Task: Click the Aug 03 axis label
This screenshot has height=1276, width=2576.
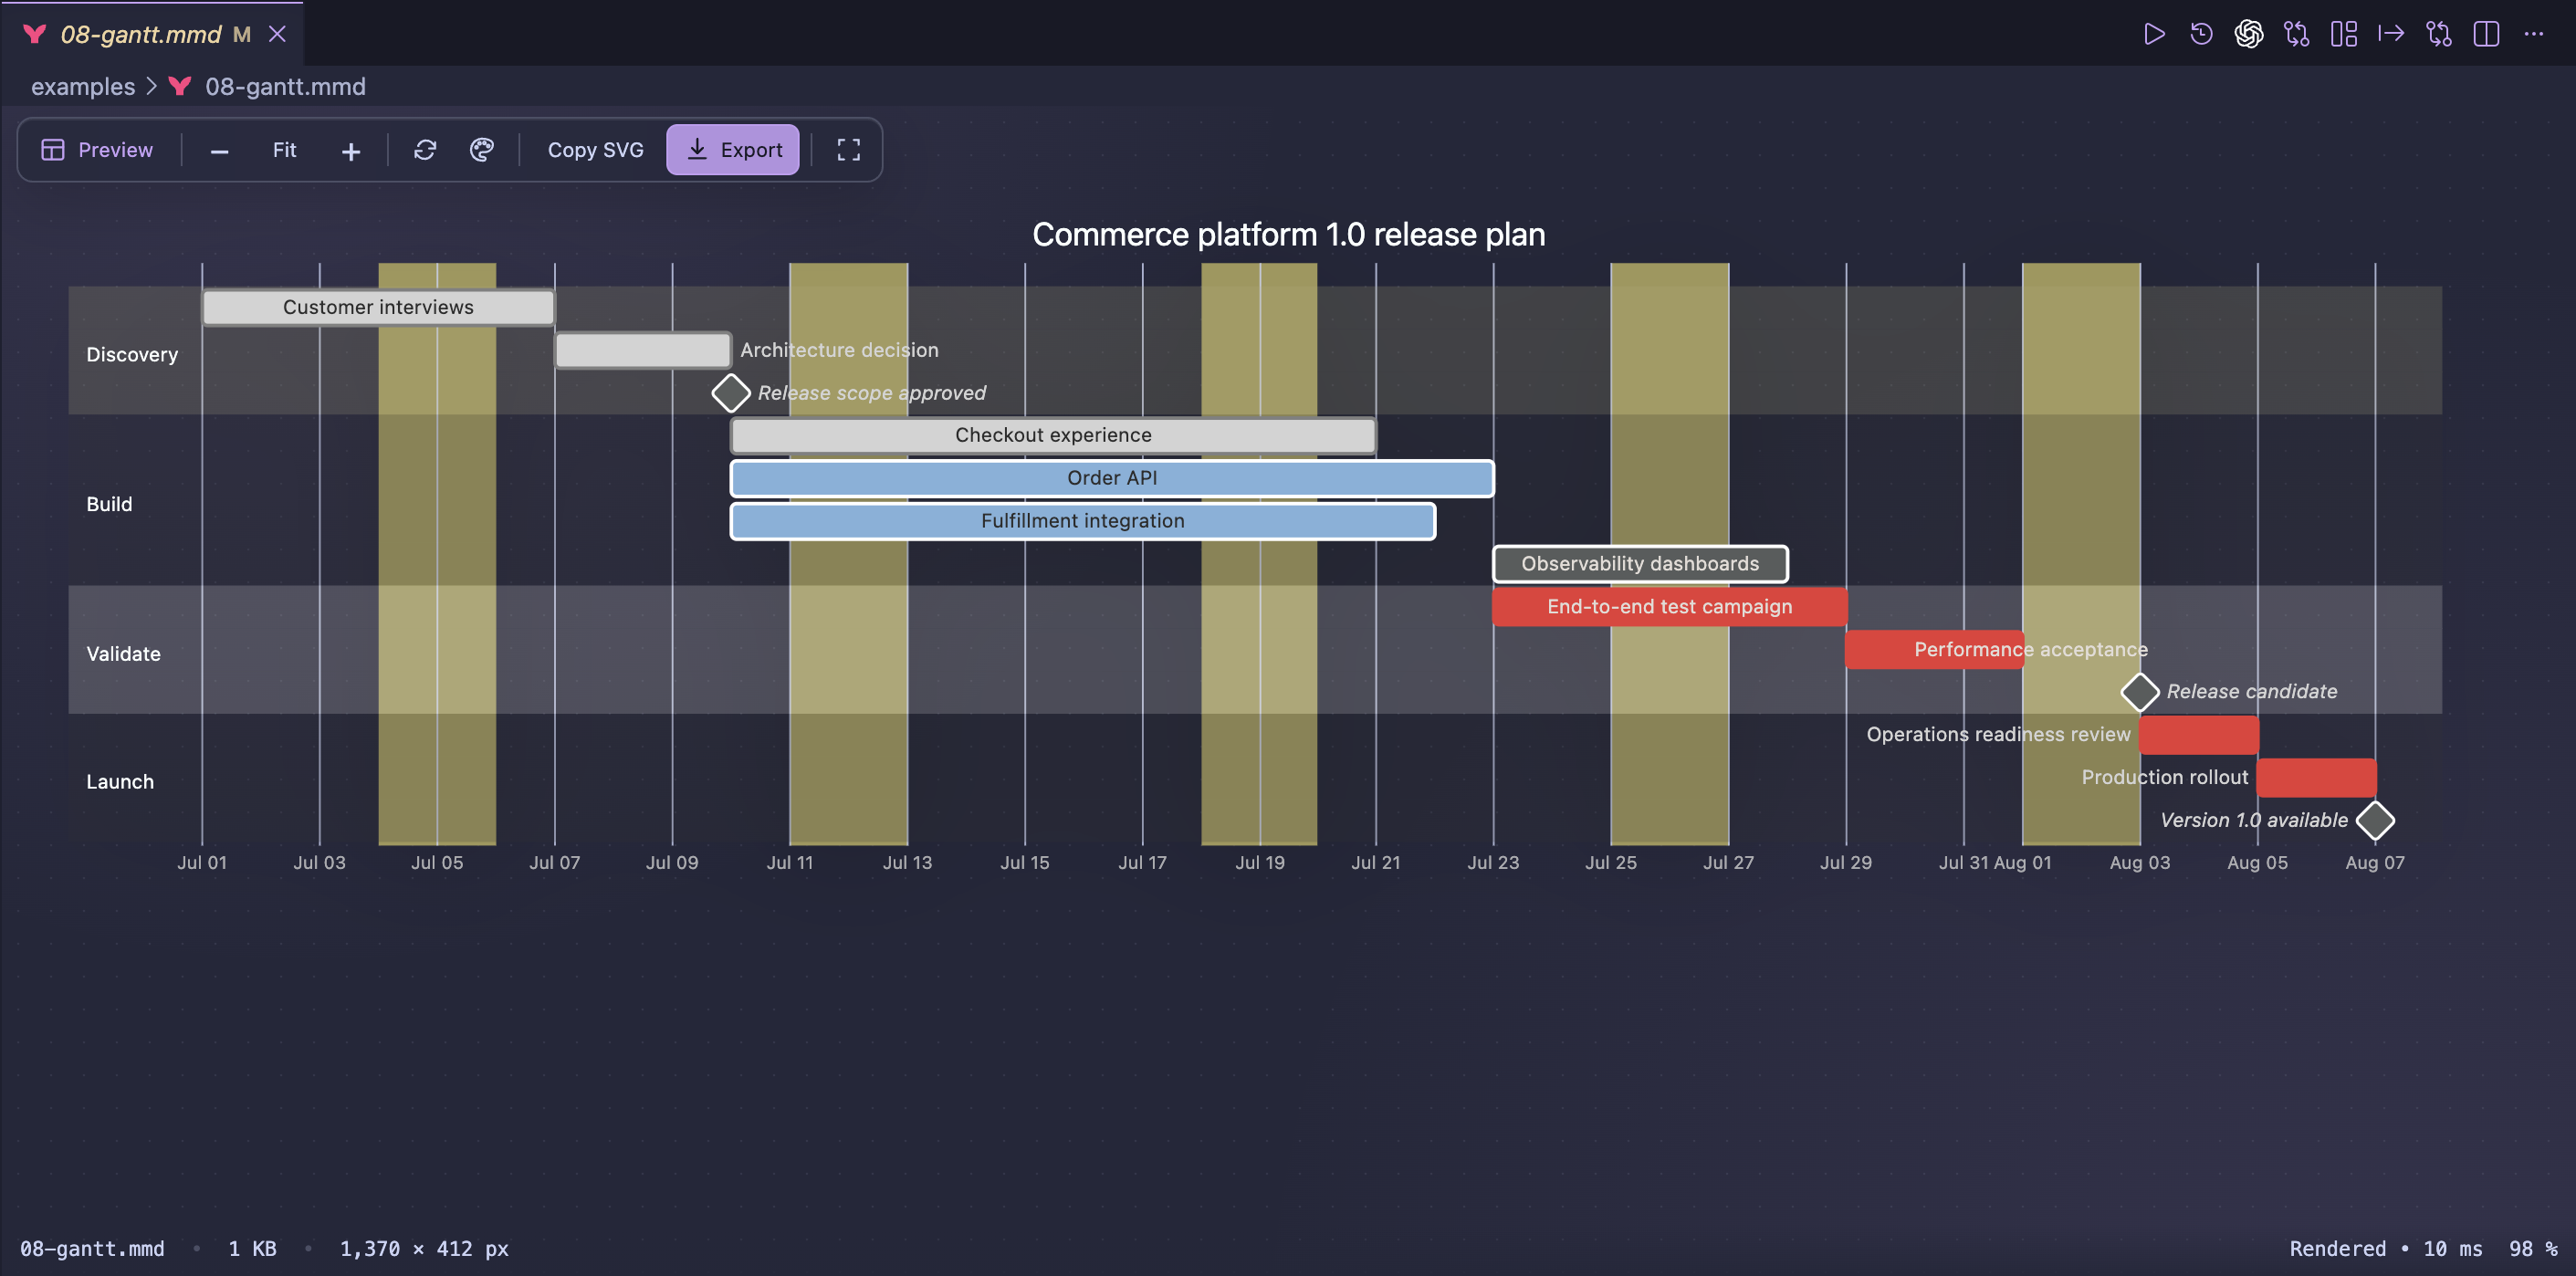Action: point(2140,862)
